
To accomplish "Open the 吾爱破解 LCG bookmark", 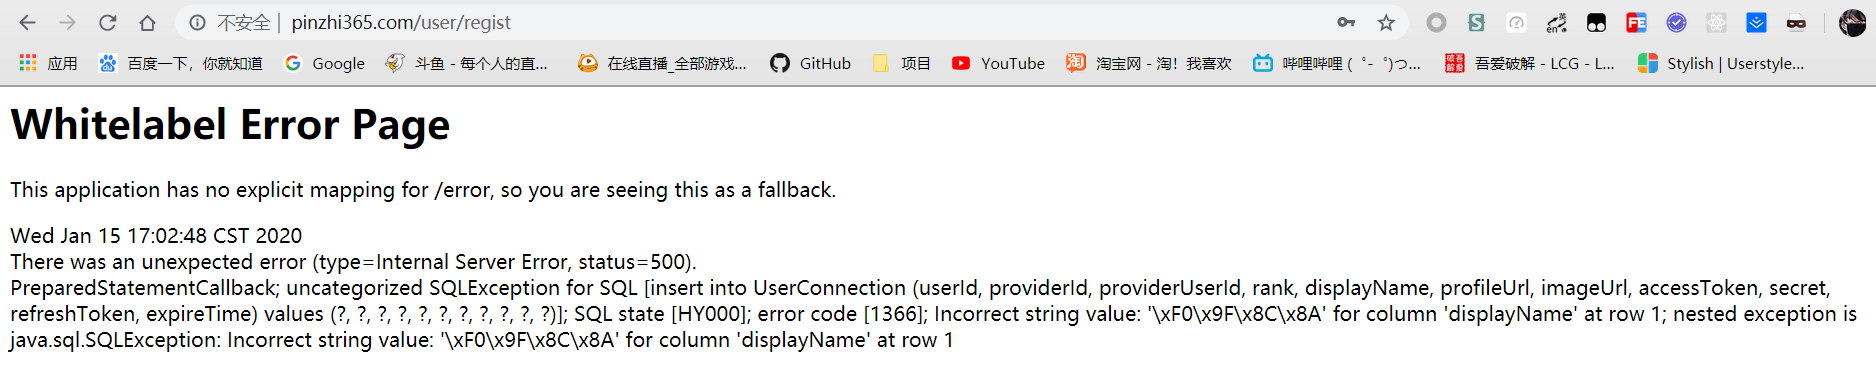I will click(x=1530, y=63).
